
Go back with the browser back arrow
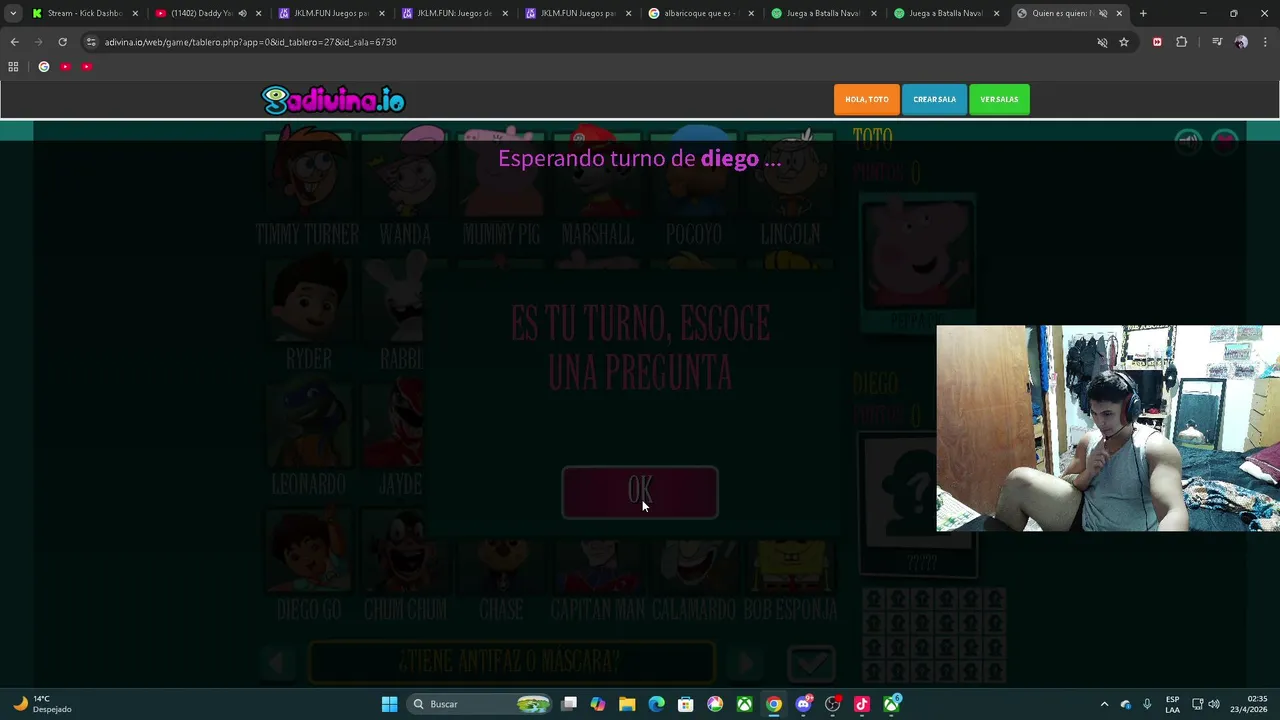(14, 42)
